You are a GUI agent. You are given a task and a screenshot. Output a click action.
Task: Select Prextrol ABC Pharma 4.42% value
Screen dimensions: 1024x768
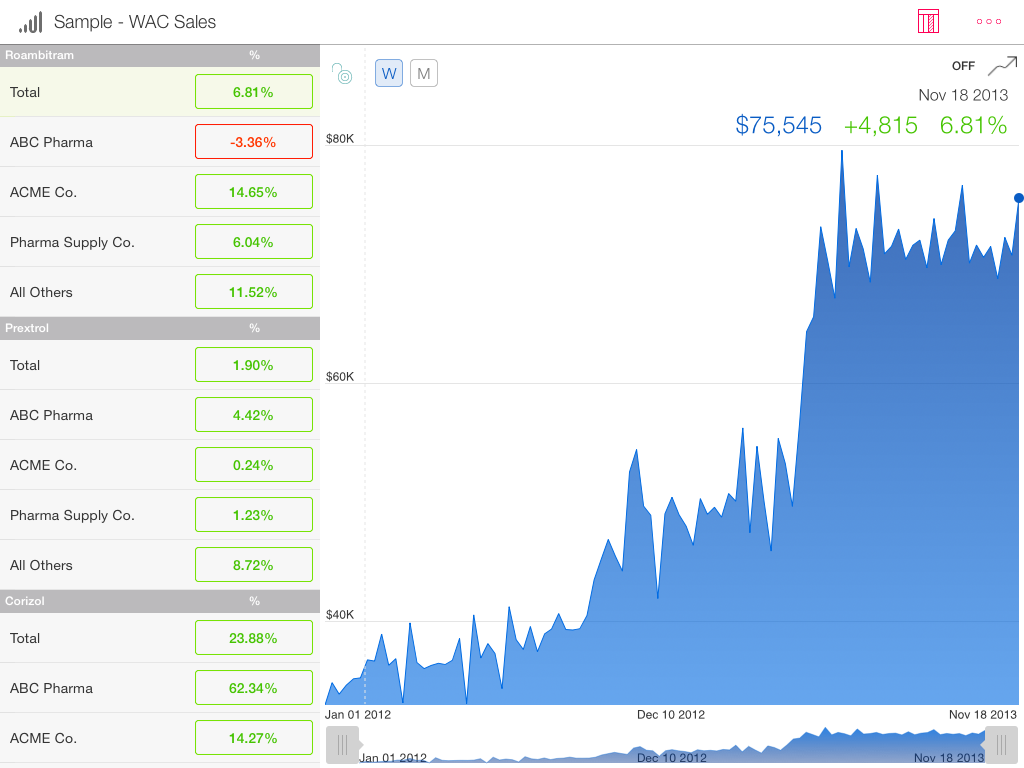click(x=254, y=415)
